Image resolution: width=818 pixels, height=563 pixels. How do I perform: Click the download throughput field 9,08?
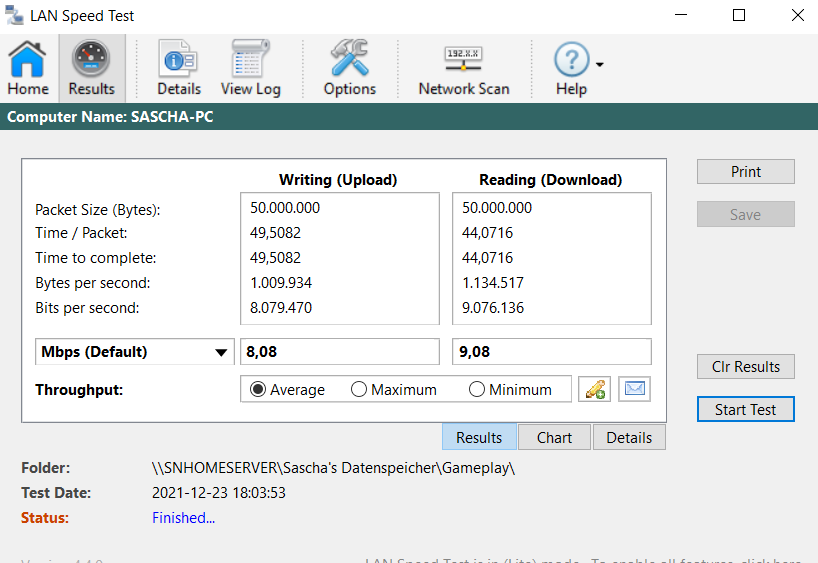pos(551,352)
